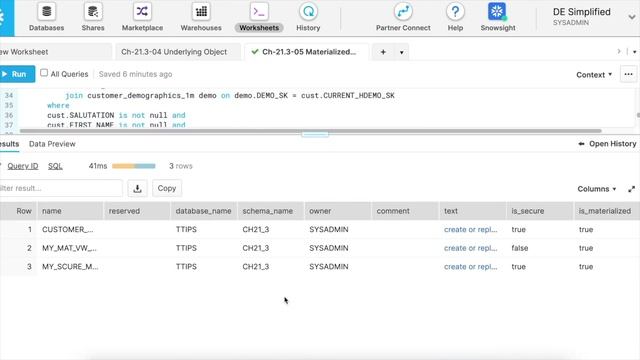Screen dimensions: 640x360
Task: Open the SQL link
Action: [x=55, y=166]
